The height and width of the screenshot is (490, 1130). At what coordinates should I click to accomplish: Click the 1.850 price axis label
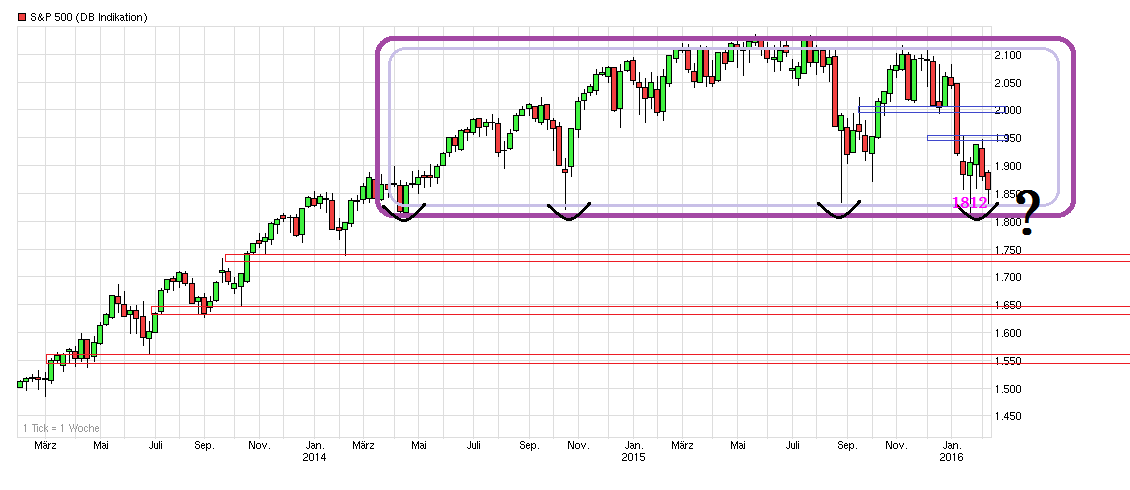[x=1010, y=195]
